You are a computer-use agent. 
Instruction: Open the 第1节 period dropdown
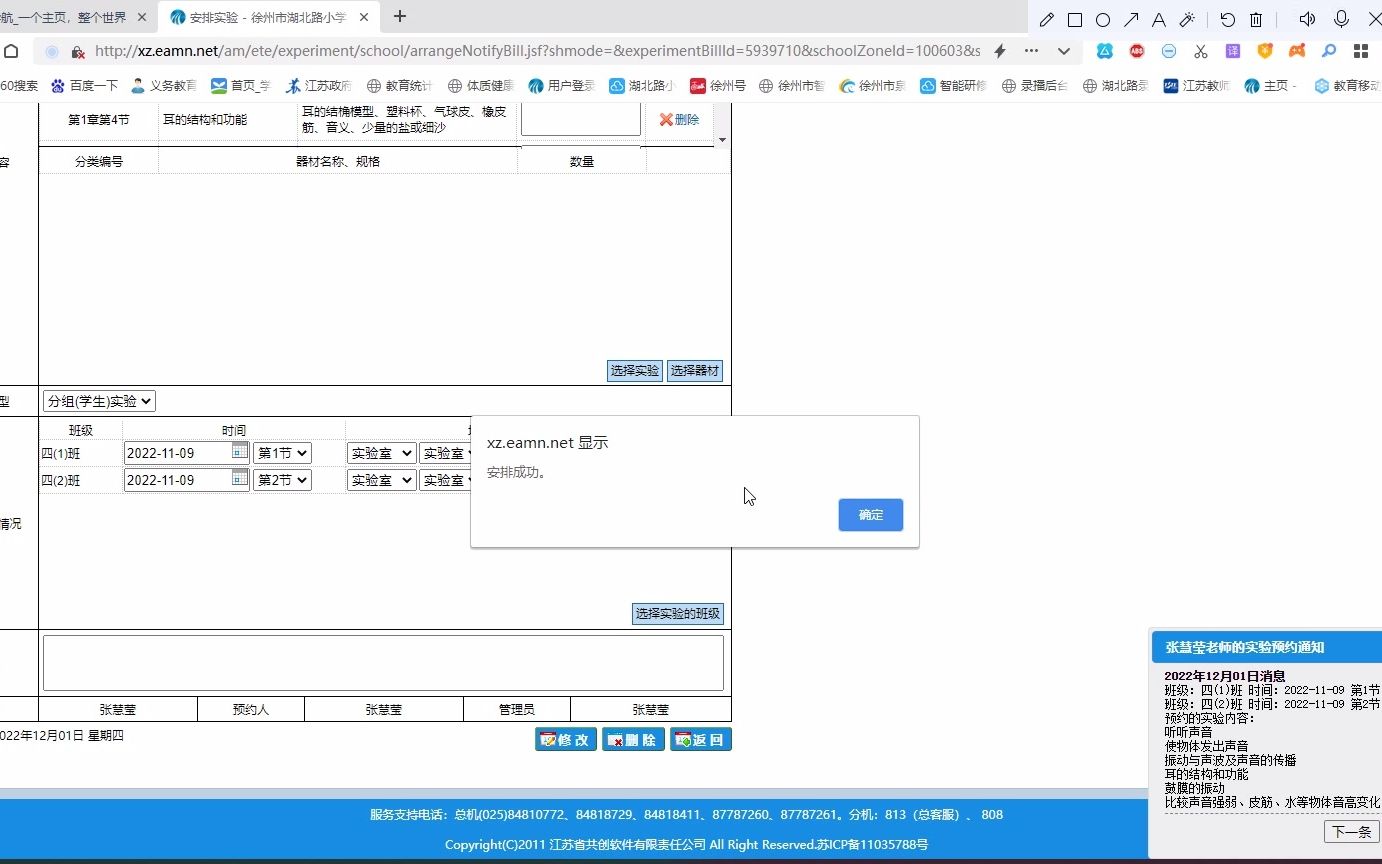click(282, 453)
